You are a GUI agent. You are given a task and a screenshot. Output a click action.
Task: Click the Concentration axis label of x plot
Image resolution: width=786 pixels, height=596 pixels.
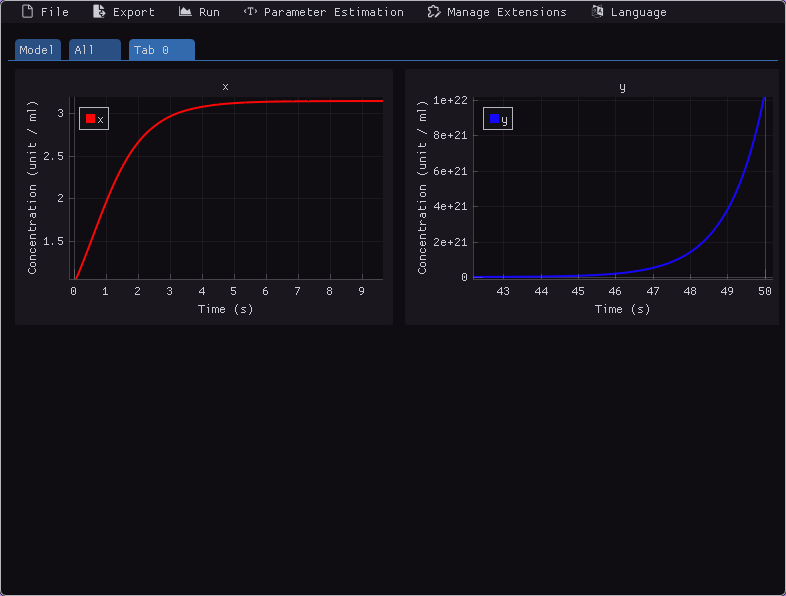coord(32,187)
